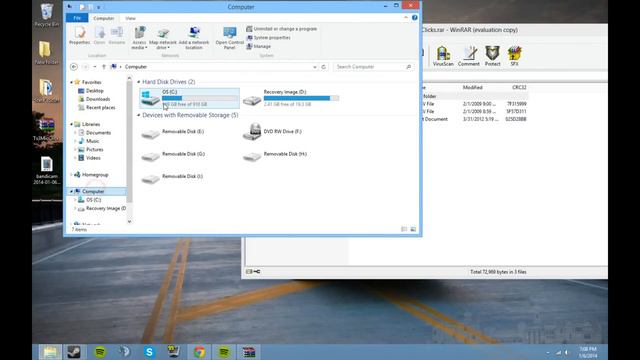This screenshot has height=360, width=640.
Task: Open File Explorer on the taskbar
Action: tap(50, 352)
